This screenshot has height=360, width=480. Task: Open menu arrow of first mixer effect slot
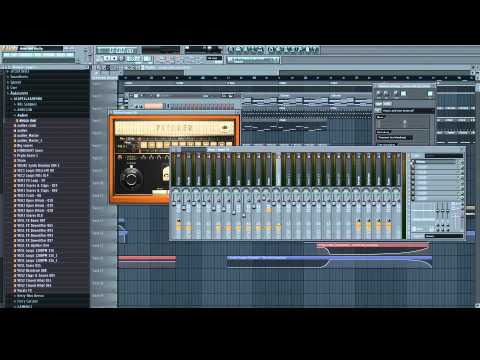(414, 162)
